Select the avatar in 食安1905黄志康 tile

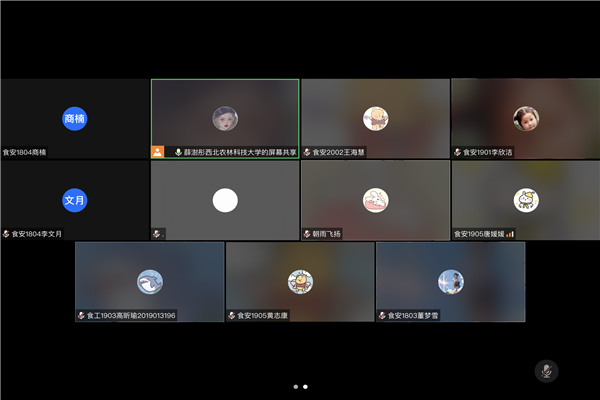pyautogui.click(x=300, y=281)
